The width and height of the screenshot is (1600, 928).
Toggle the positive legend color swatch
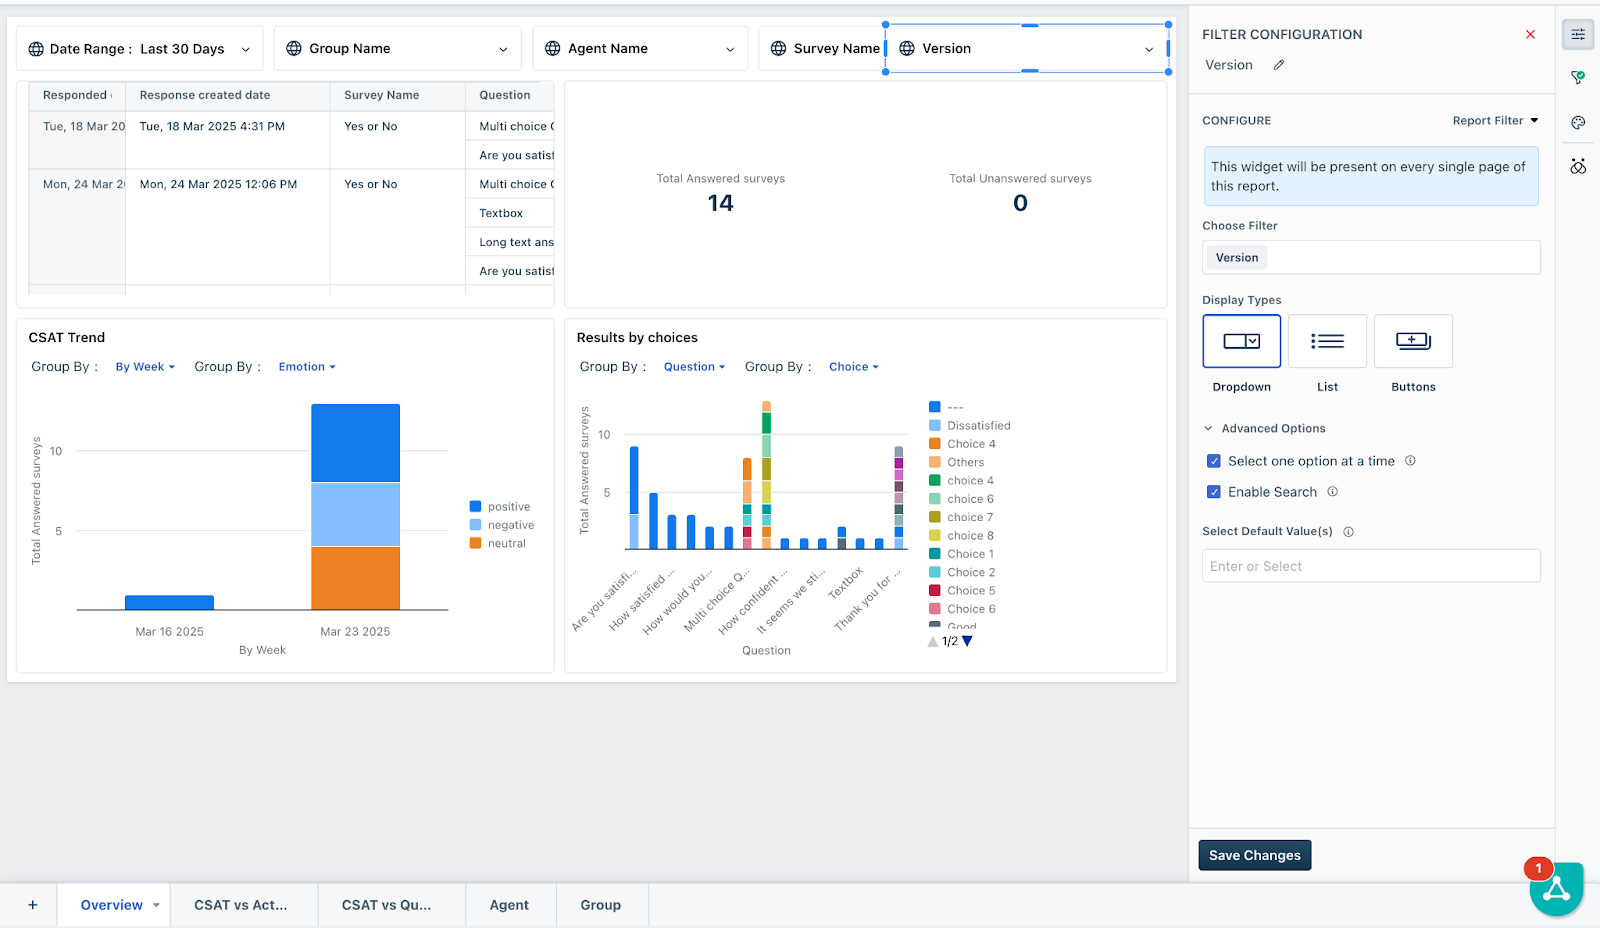[475, 507]
